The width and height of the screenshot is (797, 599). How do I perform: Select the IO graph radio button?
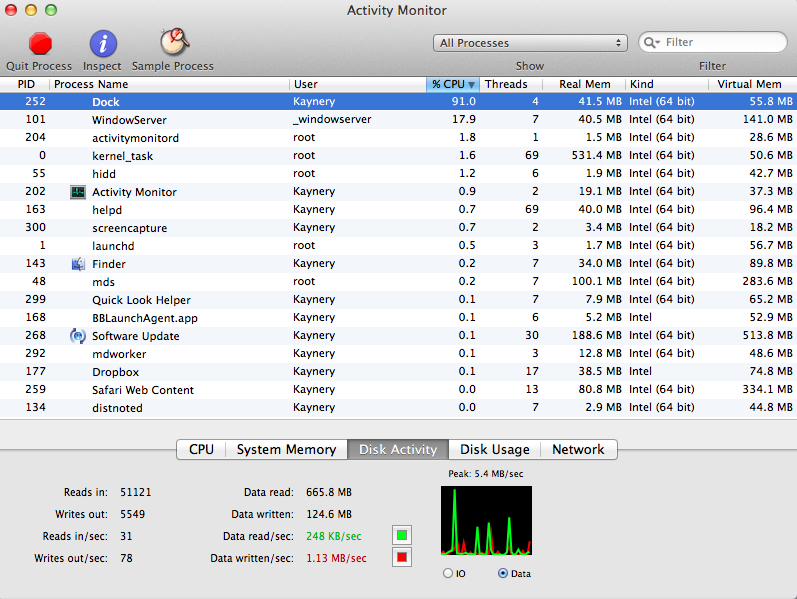coord(448,573)
